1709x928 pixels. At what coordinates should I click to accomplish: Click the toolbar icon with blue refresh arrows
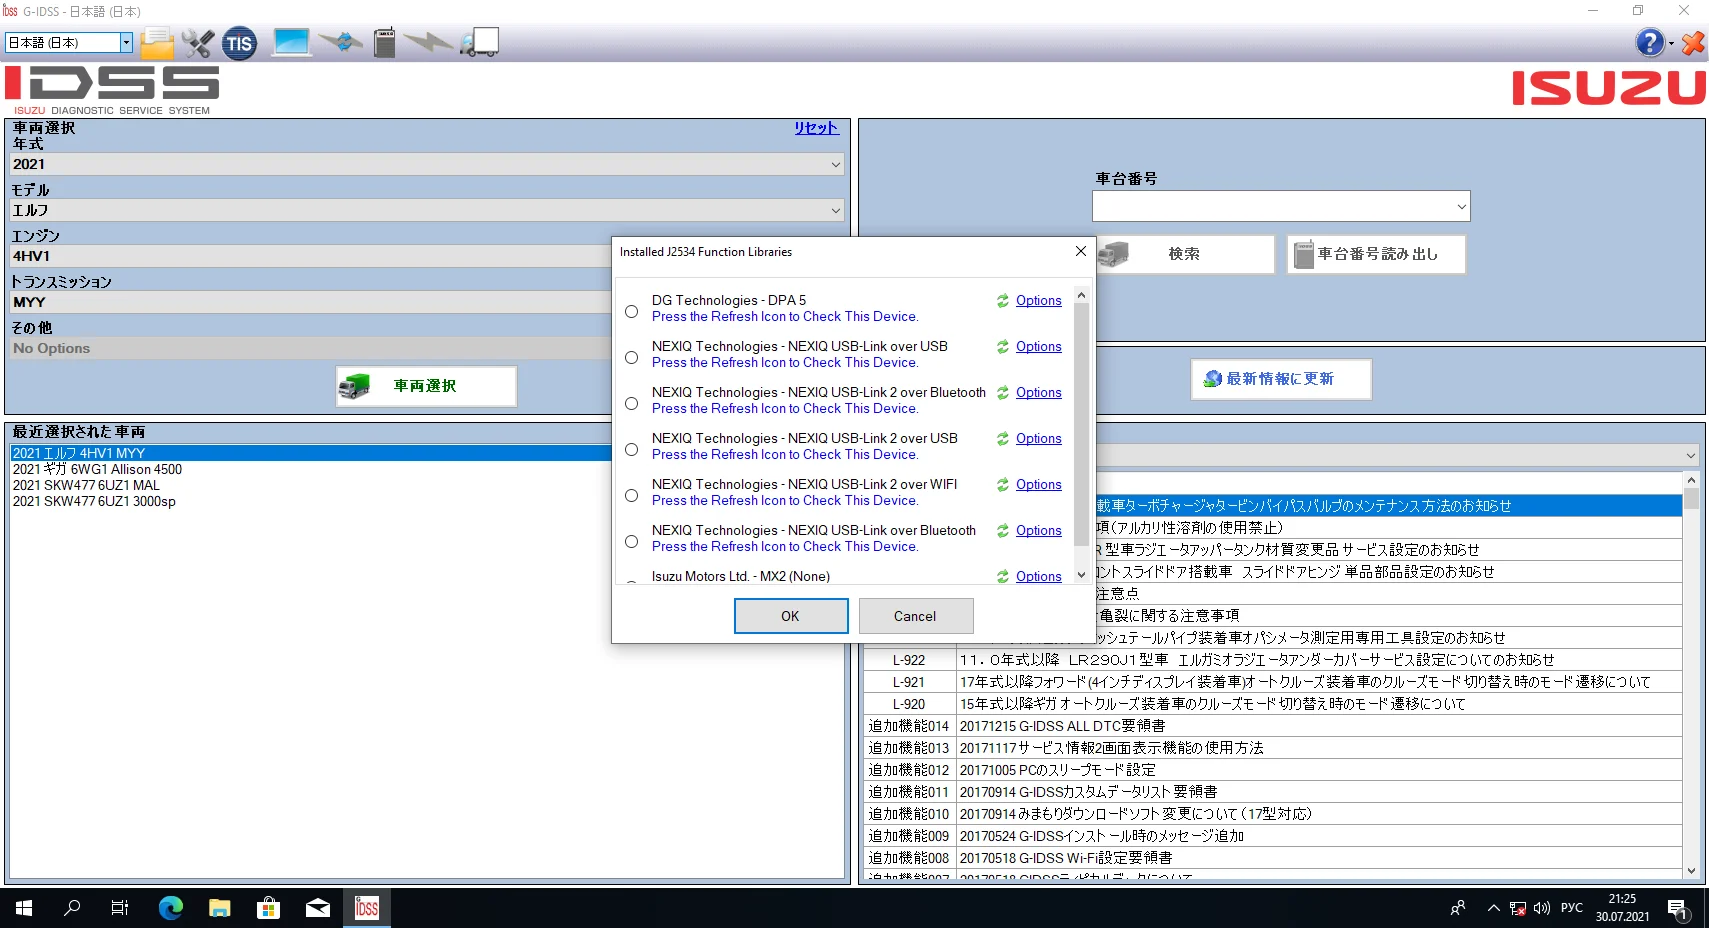(342, 42)
